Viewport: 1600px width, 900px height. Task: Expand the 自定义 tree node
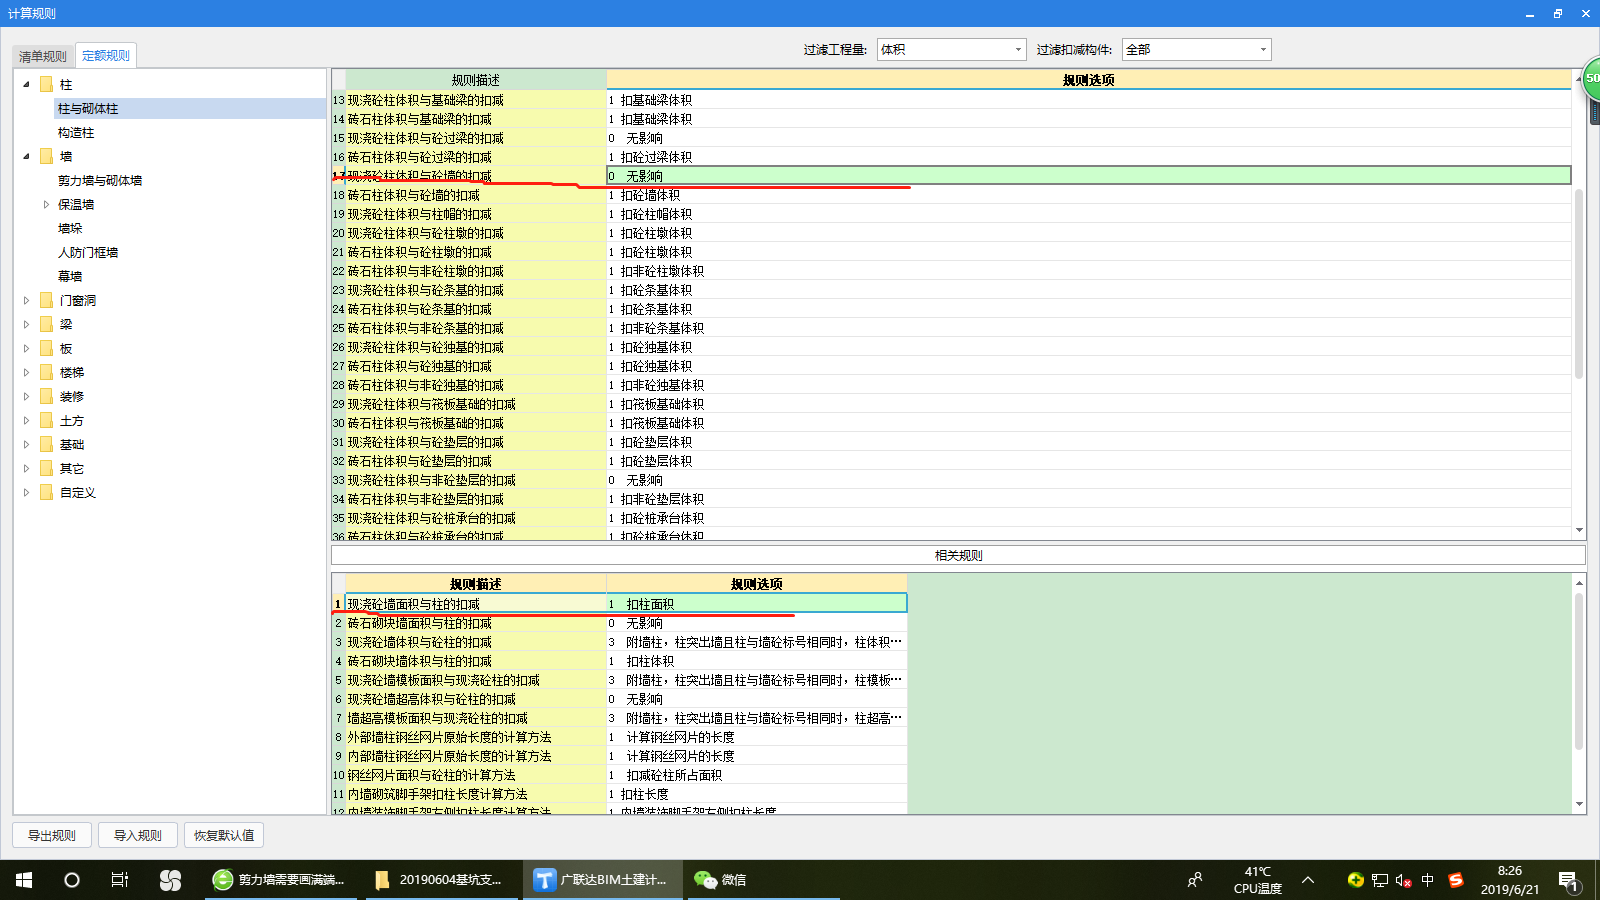tap(26, 492)
